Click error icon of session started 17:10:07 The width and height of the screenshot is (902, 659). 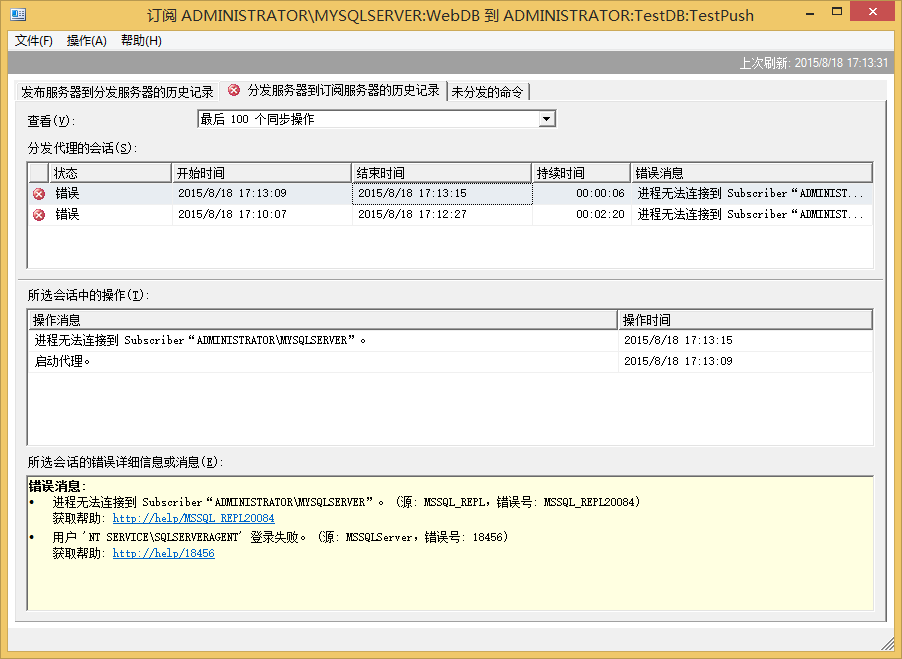click(39, 215)
